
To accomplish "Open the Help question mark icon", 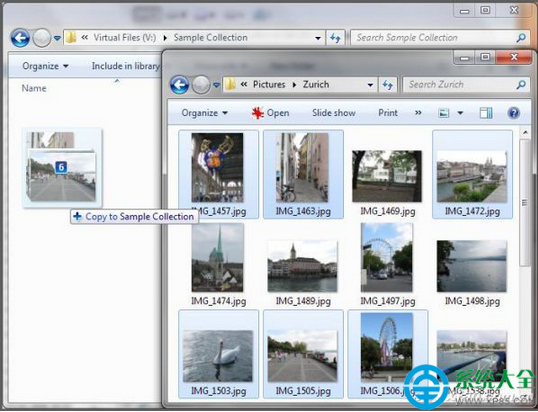I will point(514,113).
